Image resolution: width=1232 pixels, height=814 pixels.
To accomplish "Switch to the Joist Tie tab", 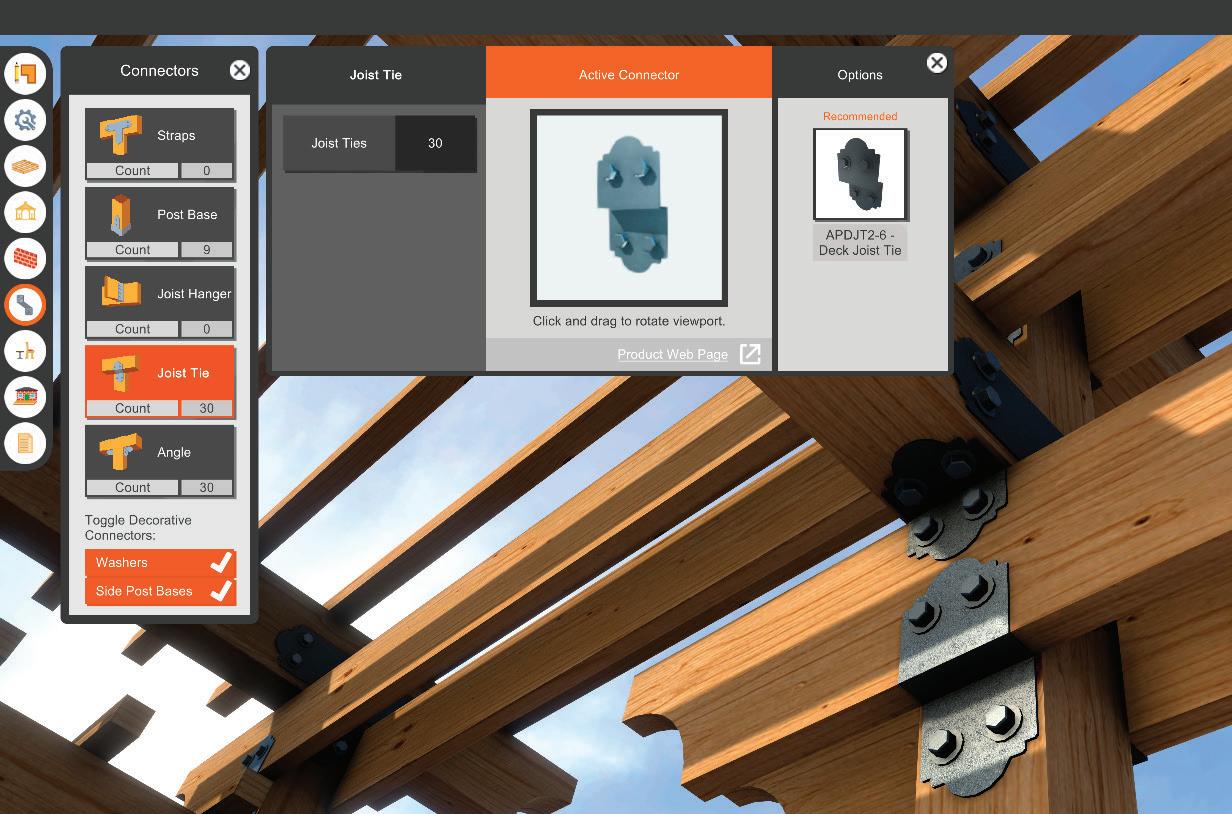I will (x=376, y=74).
